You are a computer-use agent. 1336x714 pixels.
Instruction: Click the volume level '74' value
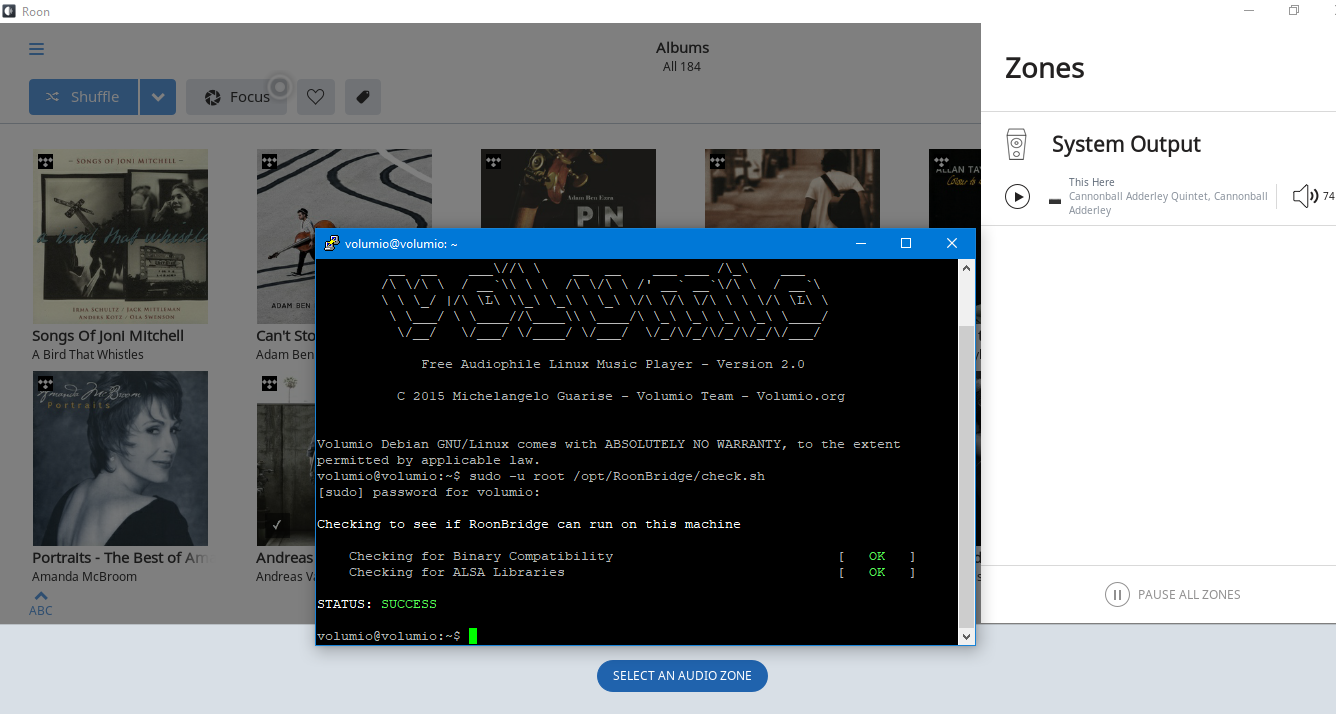click(x=1328, y=196)
